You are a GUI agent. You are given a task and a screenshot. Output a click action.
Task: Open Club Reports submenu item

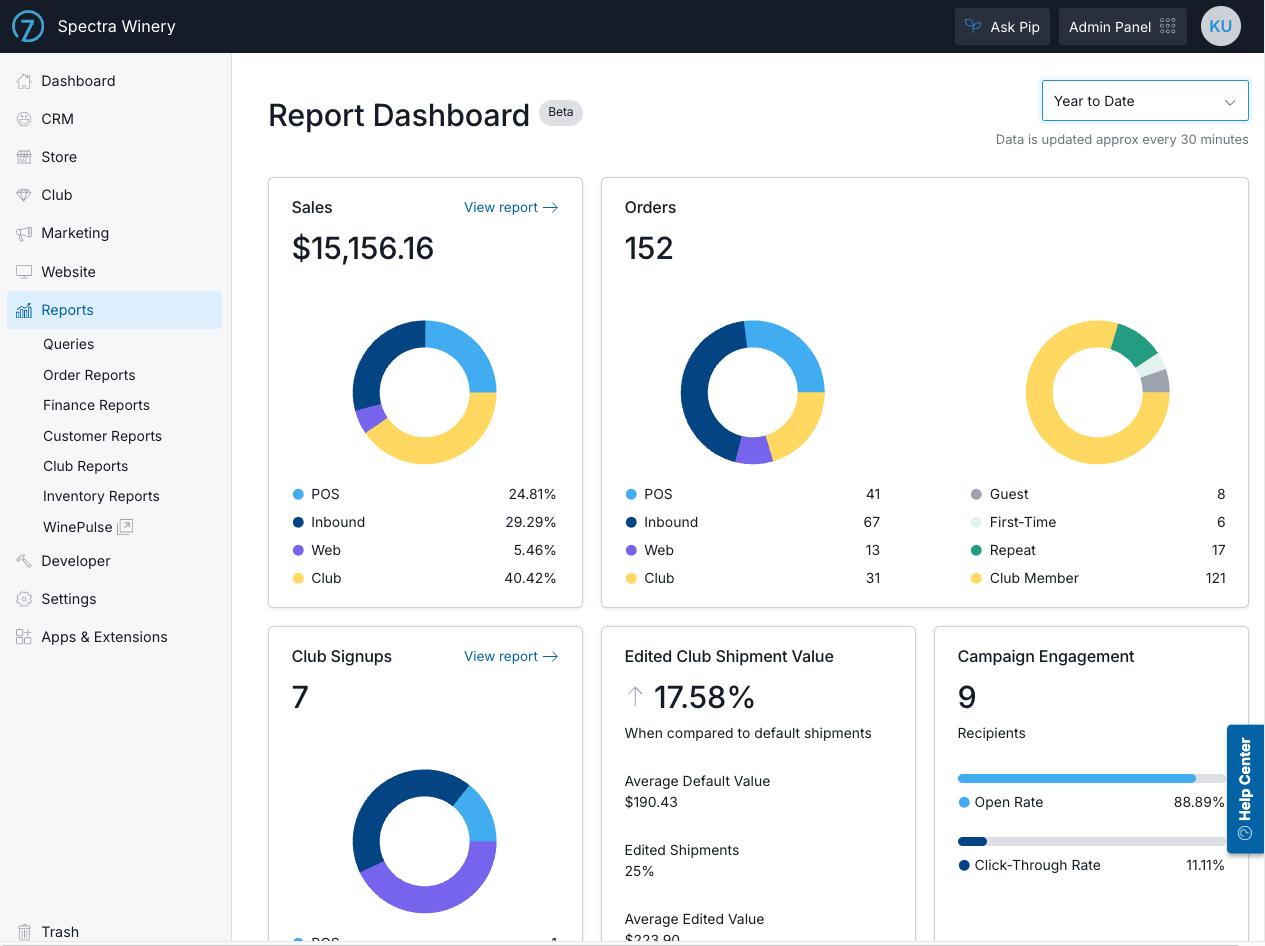(85, 466)
